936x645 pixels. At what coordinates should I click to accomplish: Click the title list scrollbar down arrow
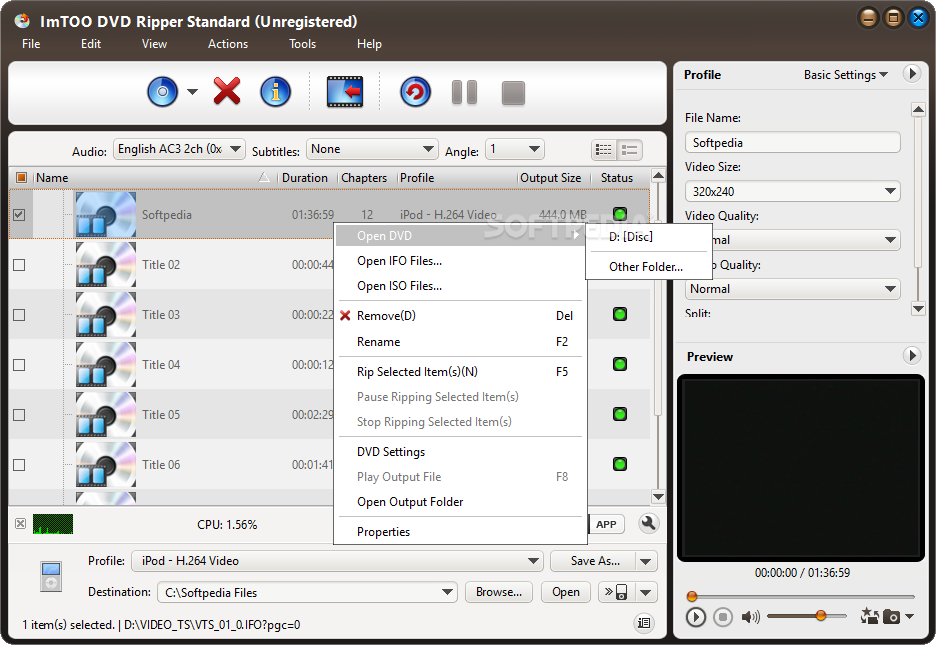[x=658, y=496]
